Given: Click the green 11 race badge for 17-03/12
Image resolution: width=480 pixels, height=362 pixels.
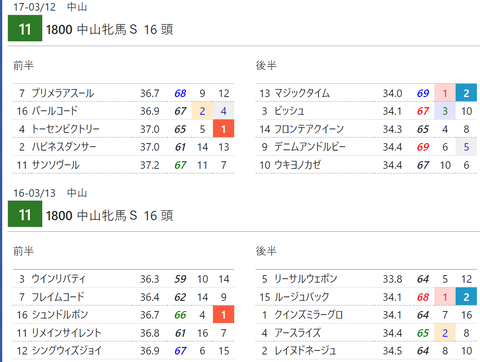Looking at the screenshot, I should (25, 29).
